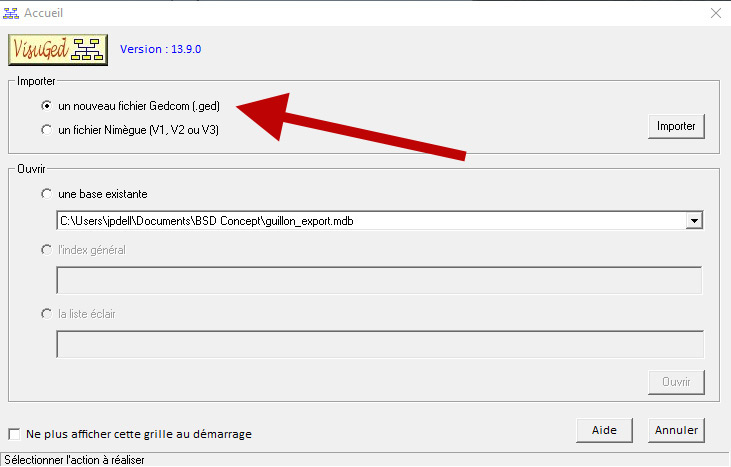731x467 pixels.
Task: Click the Ouvrir button
Action: pyautogui.click(x=676, y=382)
